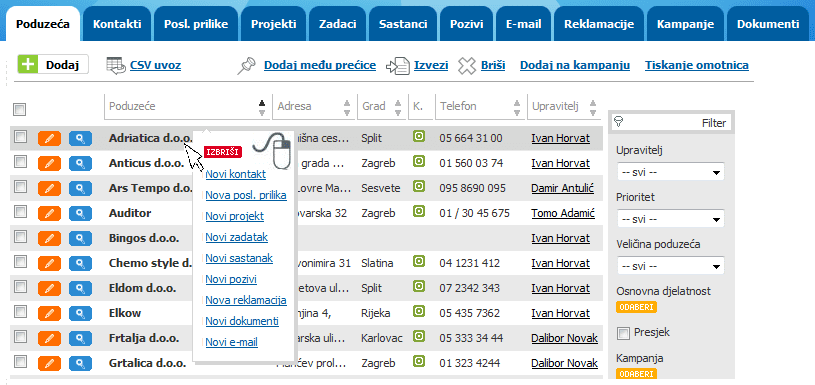This screenshot has height=385, width=815.
Task: Click the pushpin shortcut icon
Action: coord(247,66)
